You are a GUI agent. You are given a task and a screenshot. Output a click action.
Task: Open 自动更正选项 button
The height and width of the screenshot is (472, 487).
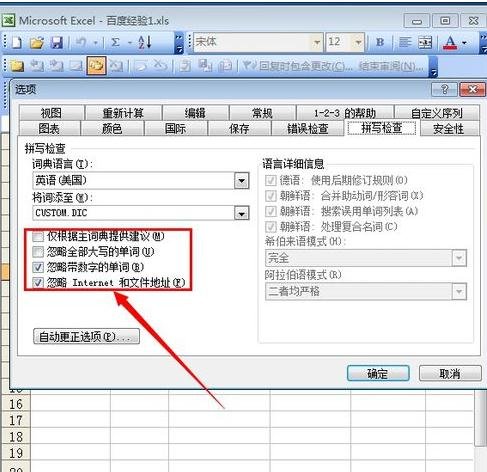(x=86, y=337)
